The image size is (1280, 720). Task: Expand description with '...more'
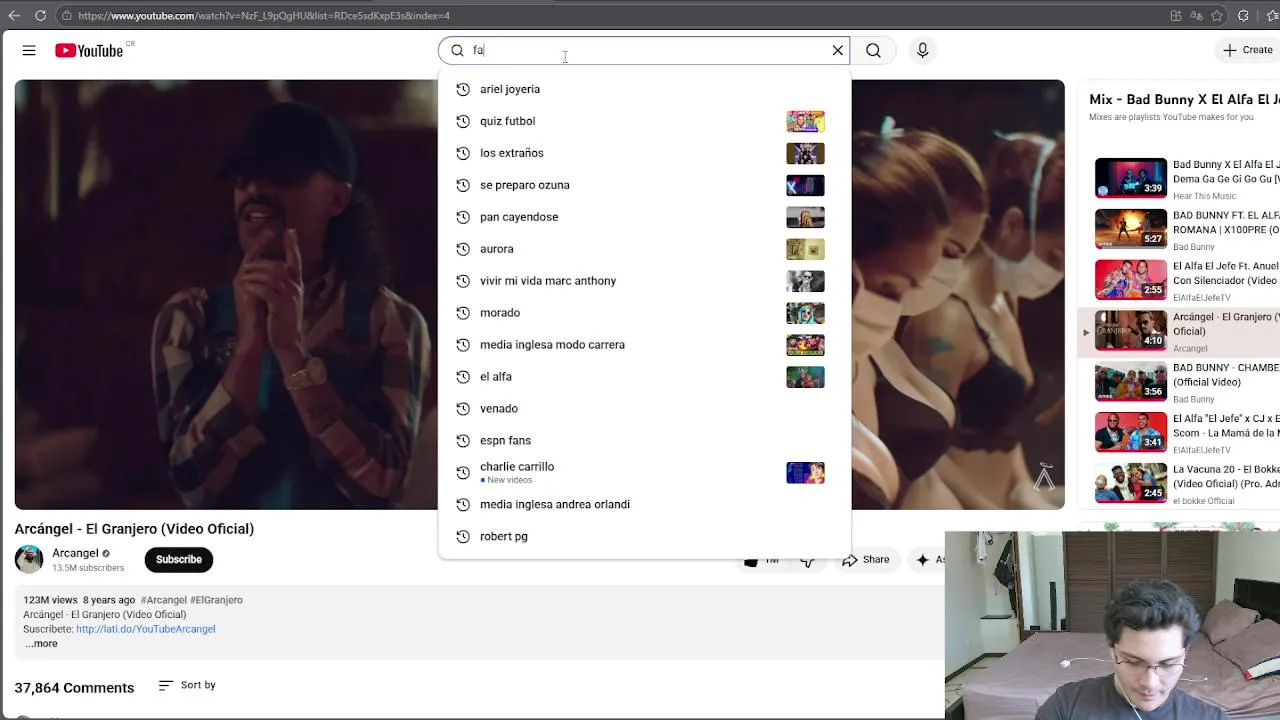pos(41,644)
